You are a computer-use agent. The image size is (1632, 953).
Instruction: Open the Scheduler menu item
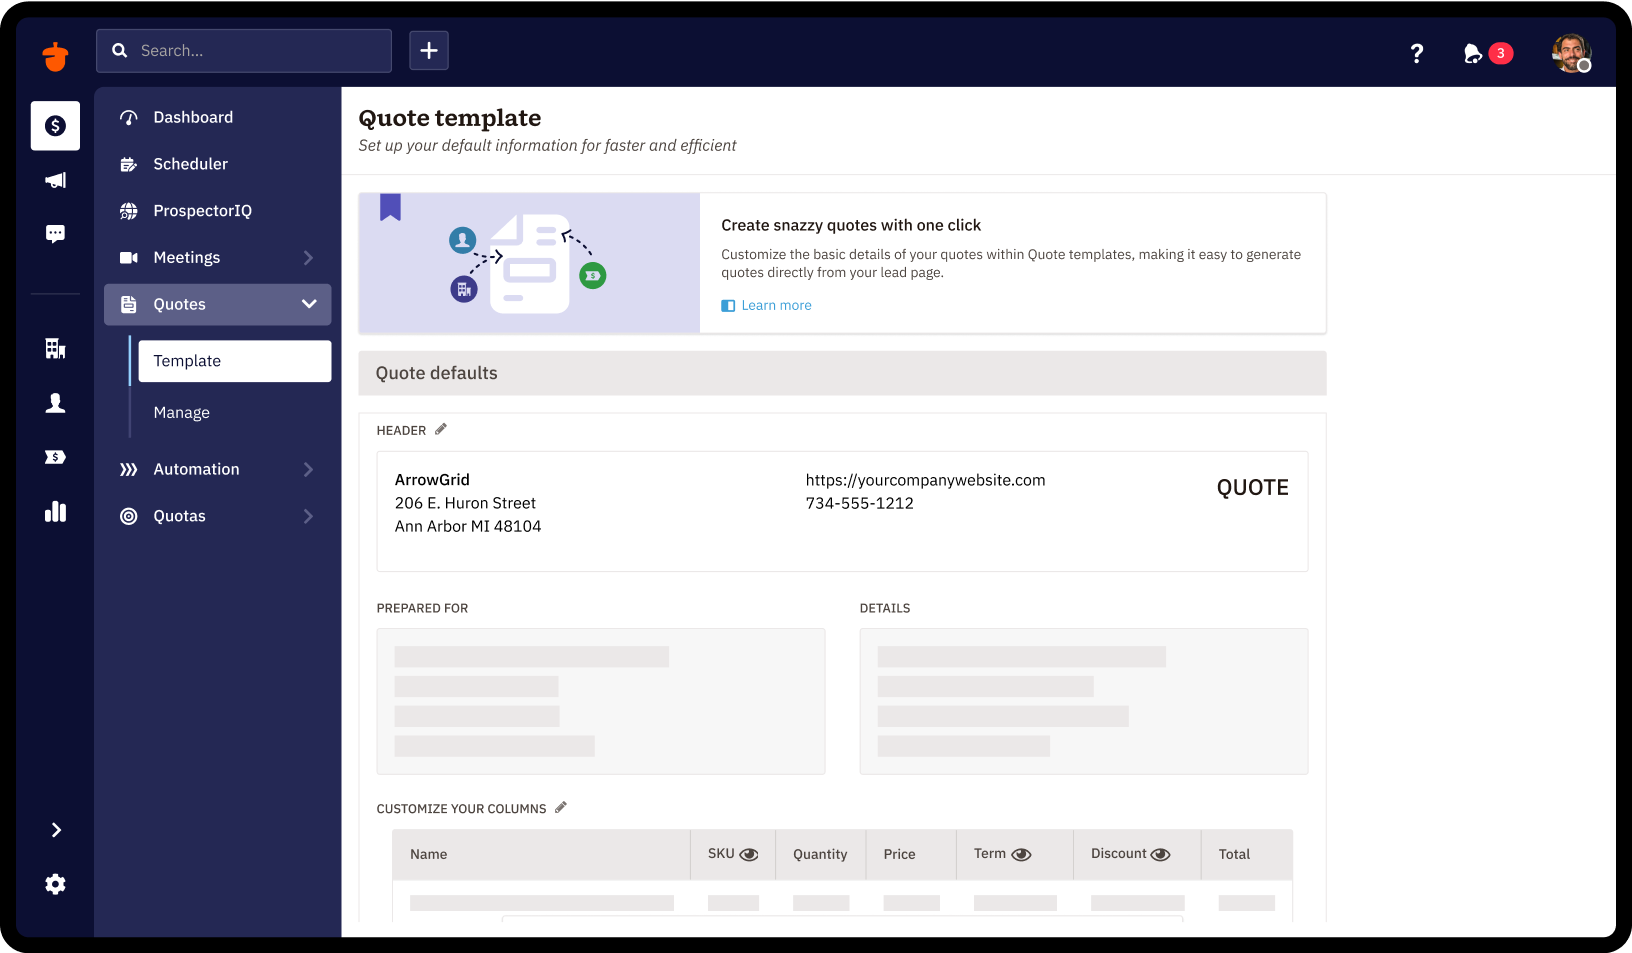[x=190, y=164]
